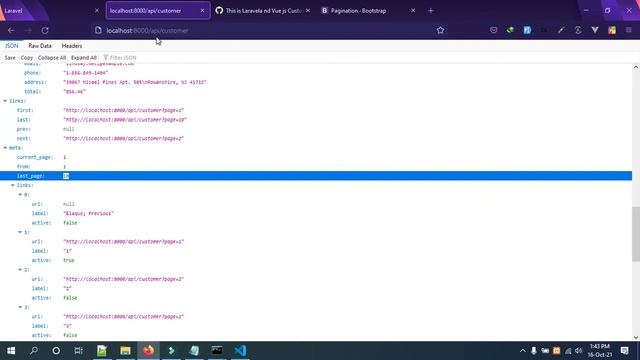Open the notification center icon
The height and width of the screenshot is (360, 640).
click(x=624, y=351)
